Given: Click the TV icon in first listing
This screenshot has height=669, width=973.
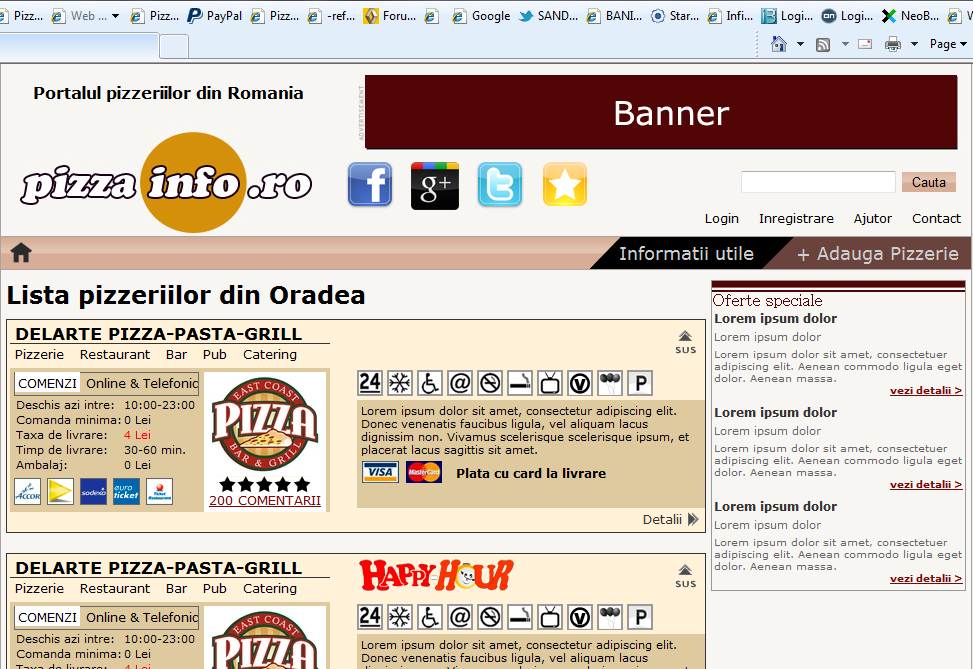Looking at the screenshot, I should pos(550,384).
